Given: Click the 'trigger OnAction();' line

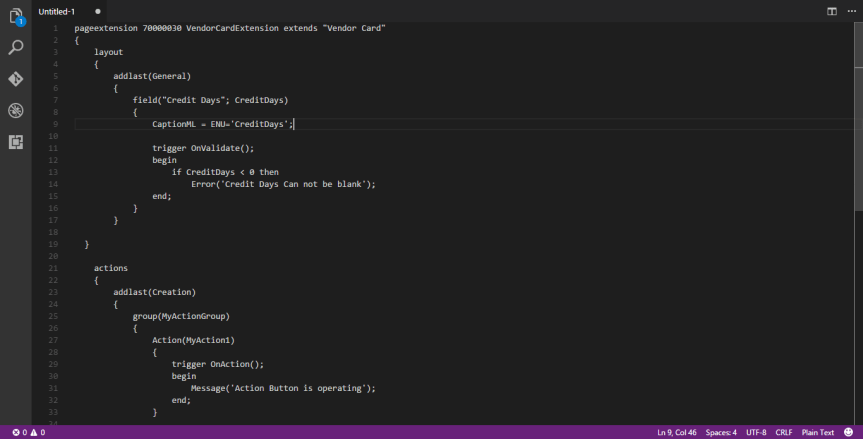Looking at the screenshot, I should pos(218,364).
